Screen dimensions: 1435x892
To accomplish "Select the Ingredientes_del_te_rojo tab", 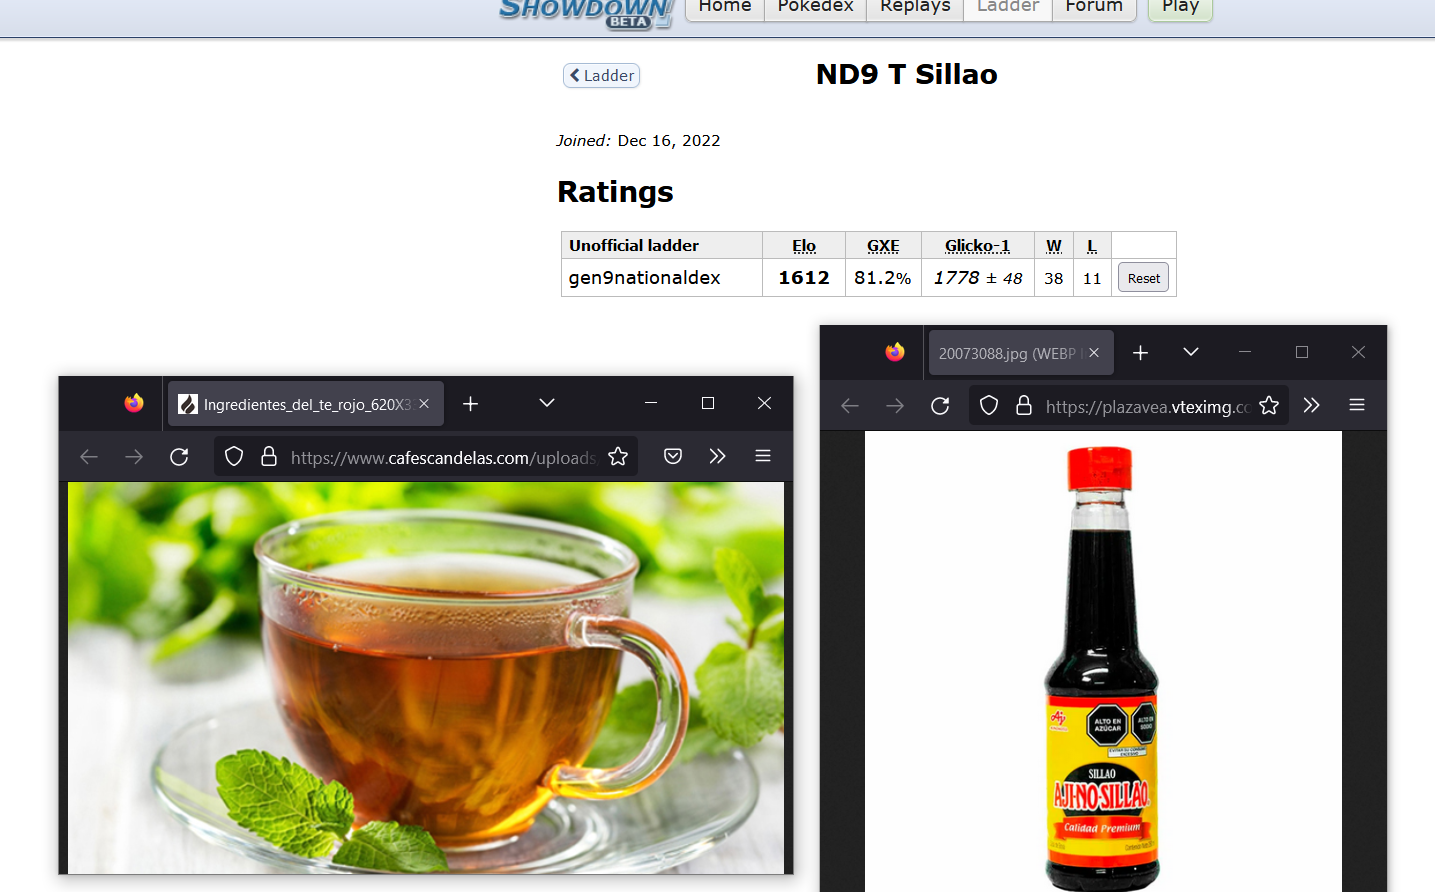I will [306, 404].
